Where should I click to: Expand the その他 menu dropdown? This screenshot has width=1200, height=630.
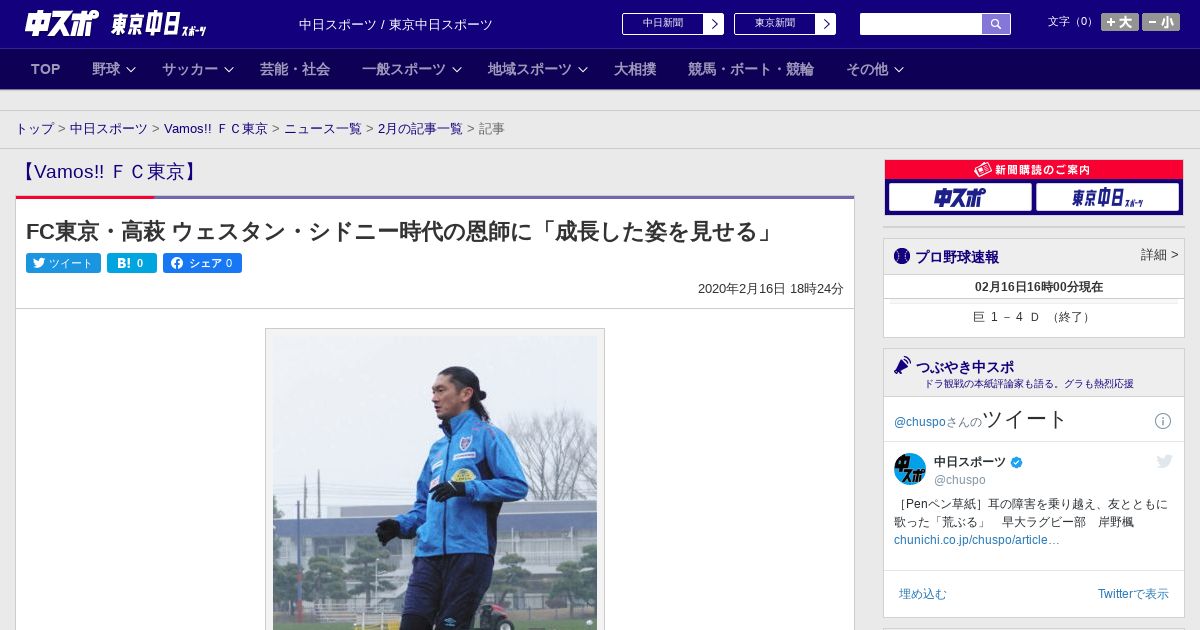tap(875, 69)
